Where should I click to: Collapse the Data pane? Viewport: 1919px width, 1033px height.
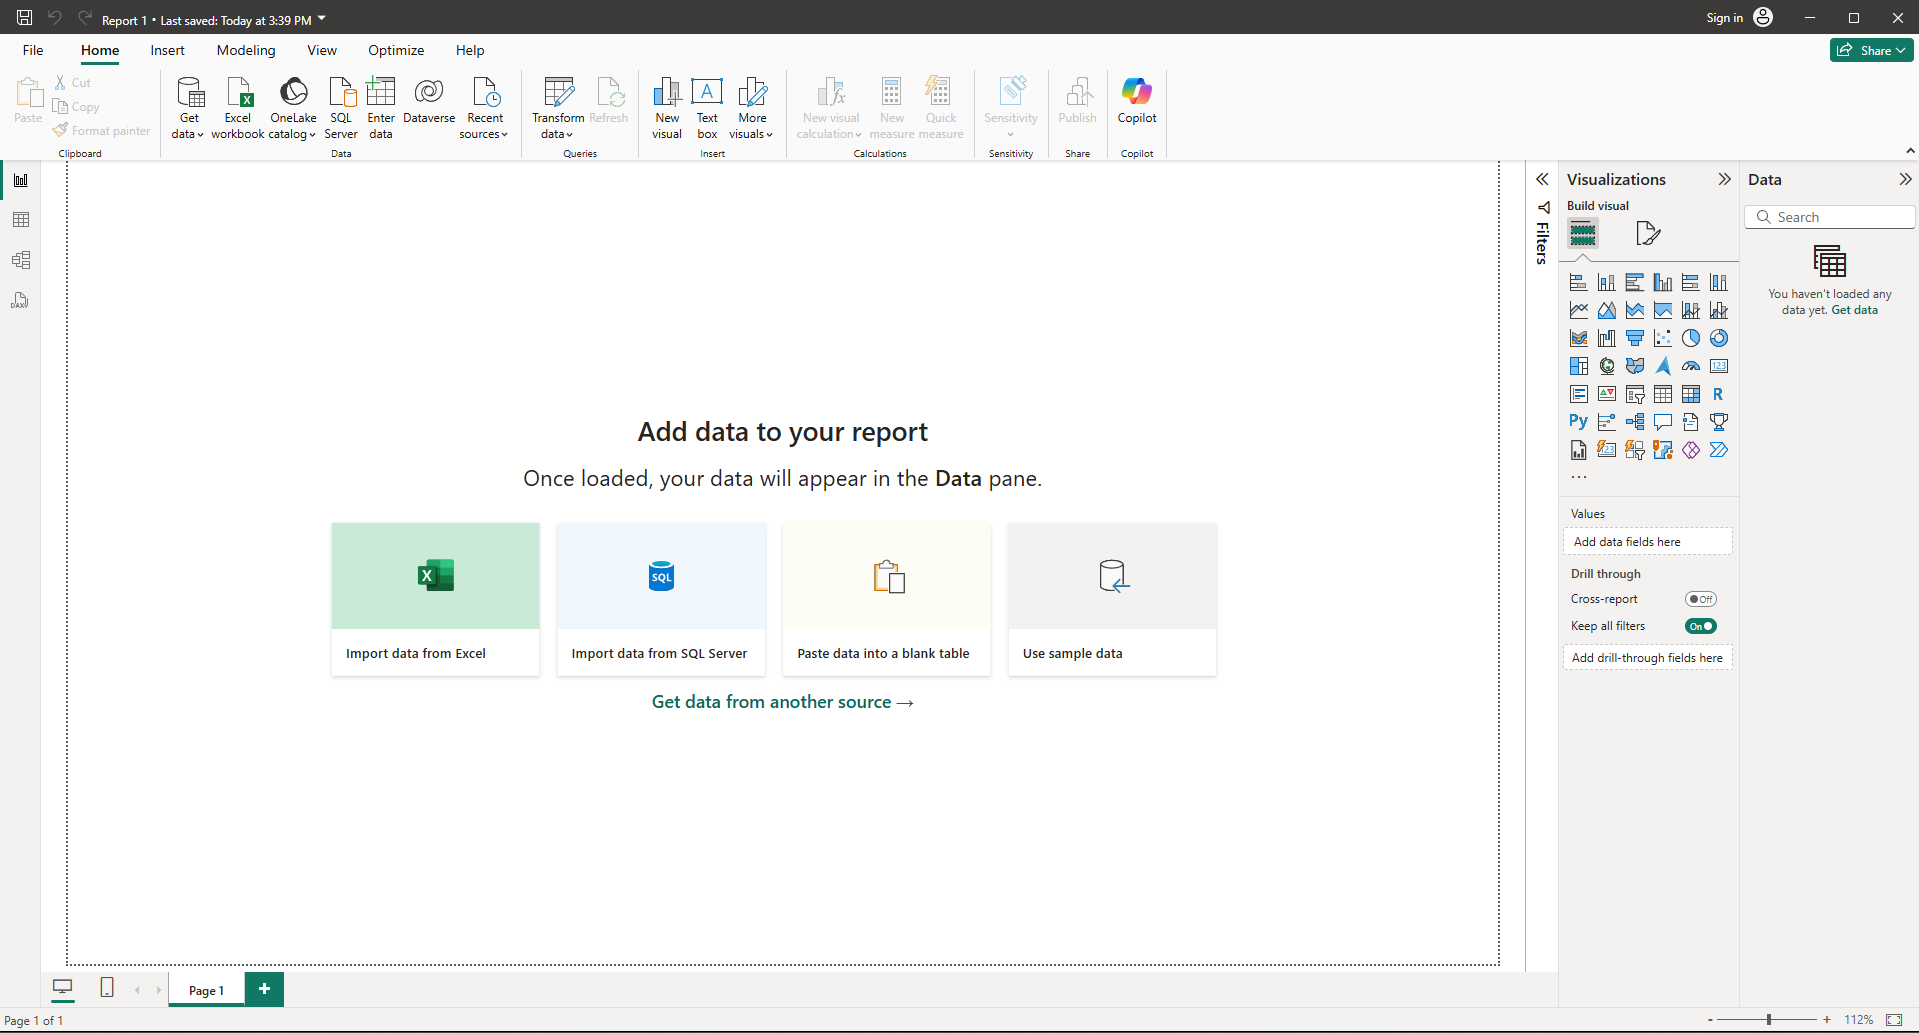click(x=1905, y=179)
